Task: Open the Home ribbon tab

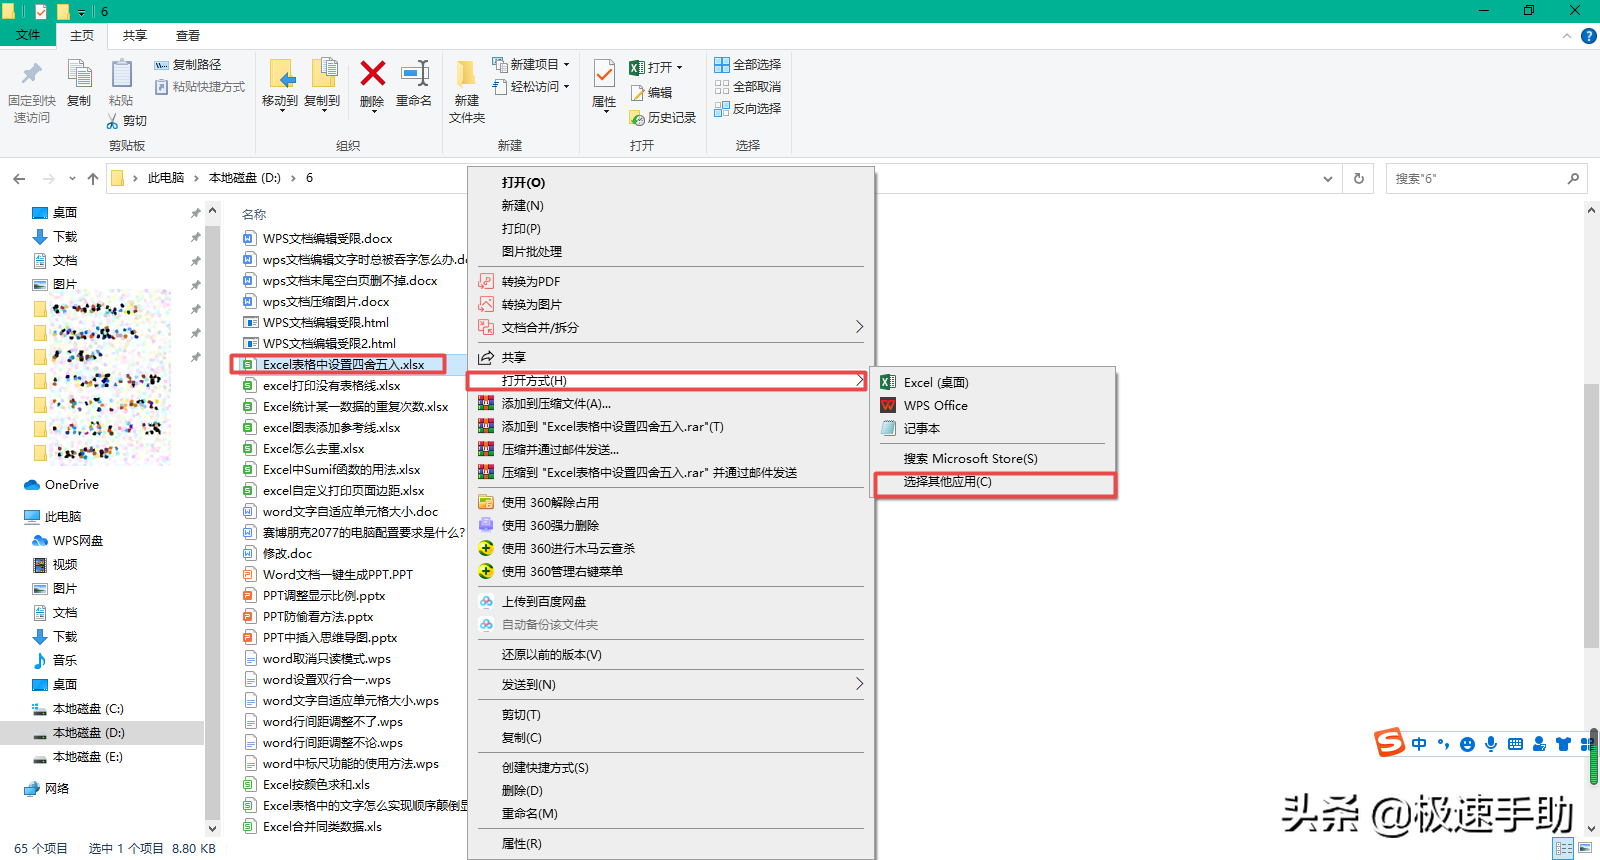Action: click(x=82, y=36)
